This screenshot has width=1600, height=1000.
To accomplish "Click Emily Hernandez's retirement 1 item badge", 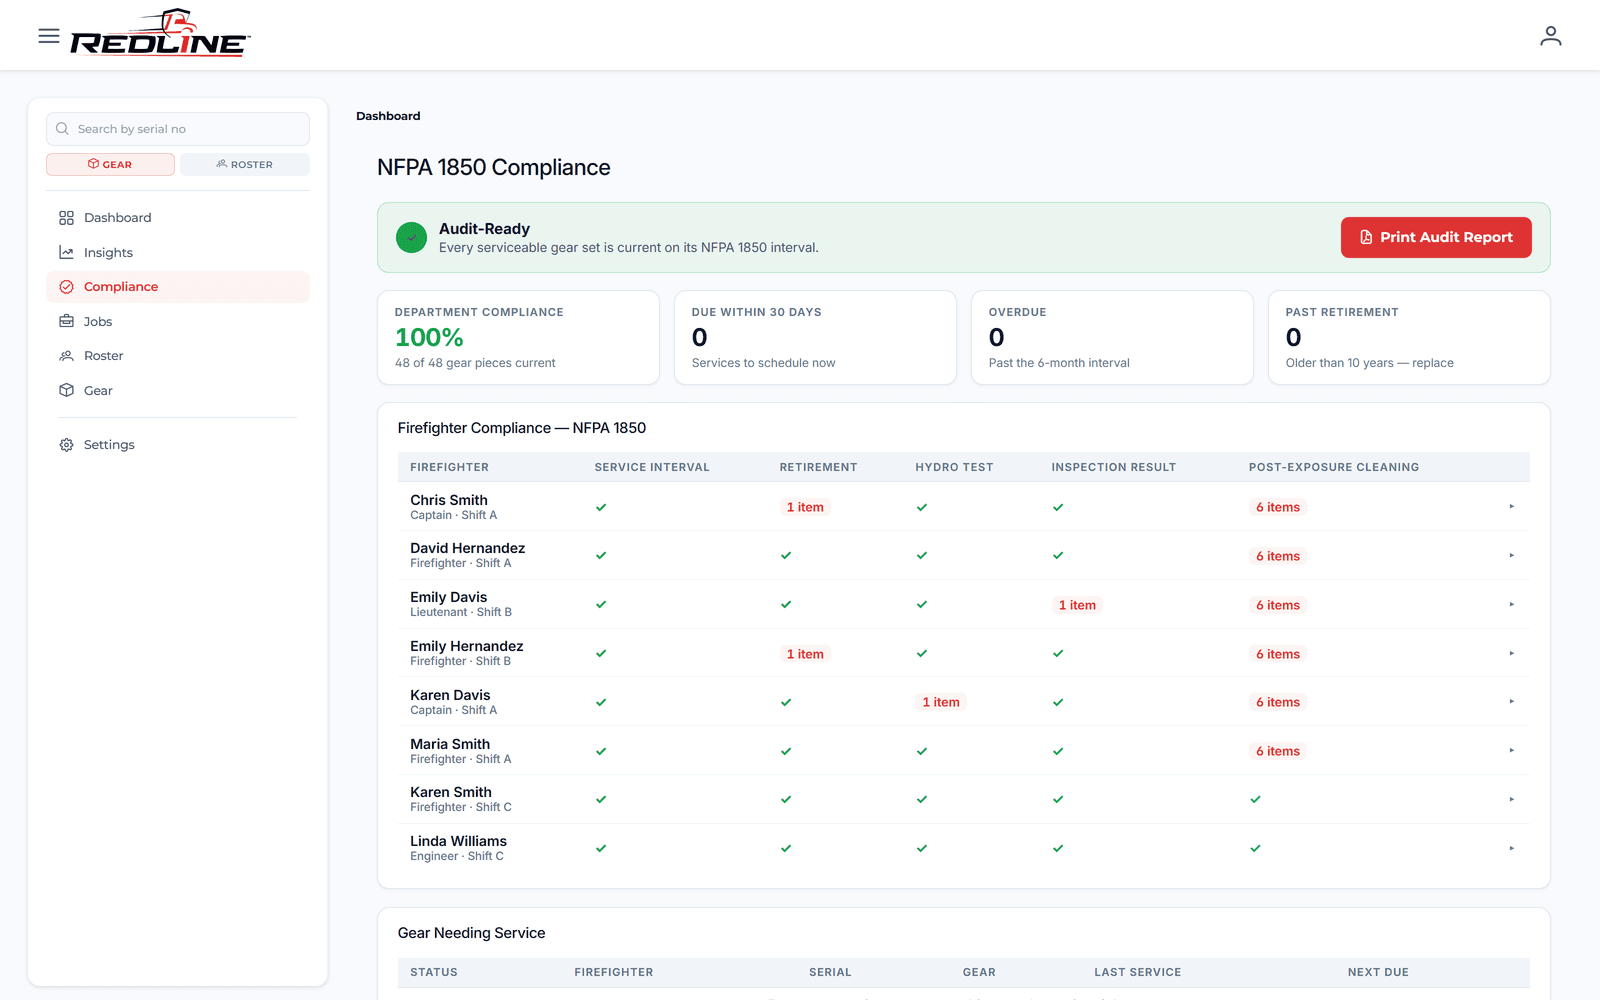I will (x=805, y=654).
